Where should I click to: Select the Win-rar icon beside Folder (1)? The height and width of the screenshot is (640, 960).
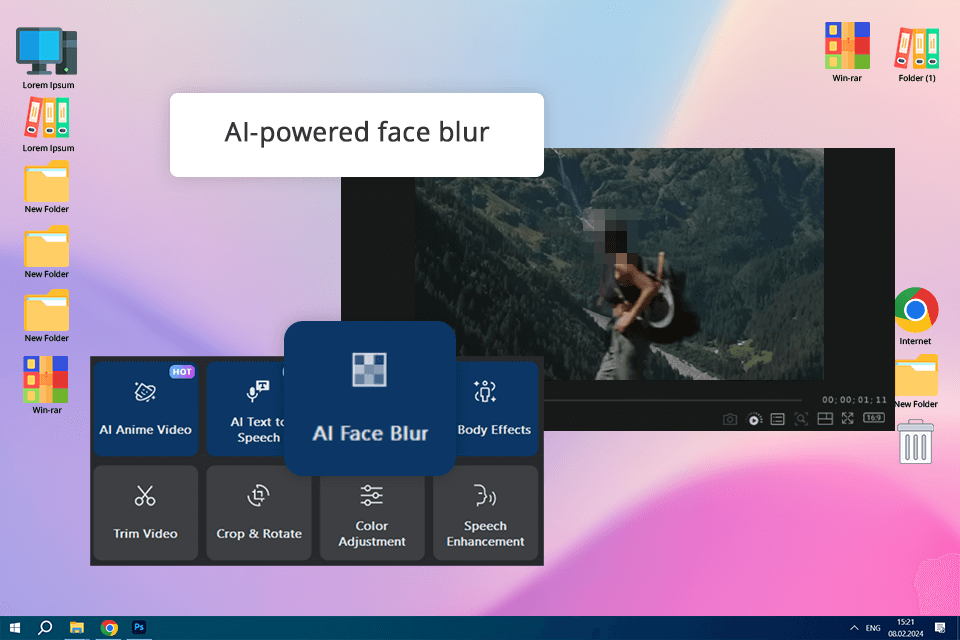[x=847, y=52]
